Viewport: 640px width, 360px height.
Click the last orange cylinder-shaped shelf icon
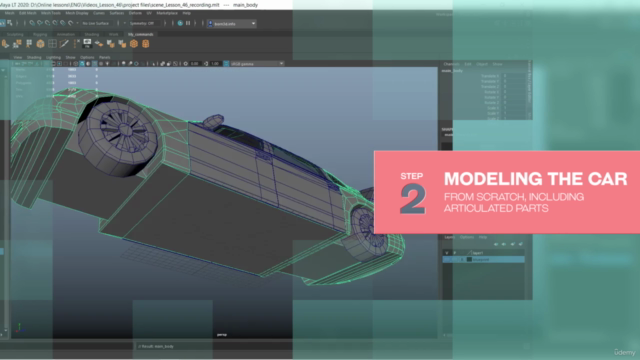(146, 44)
